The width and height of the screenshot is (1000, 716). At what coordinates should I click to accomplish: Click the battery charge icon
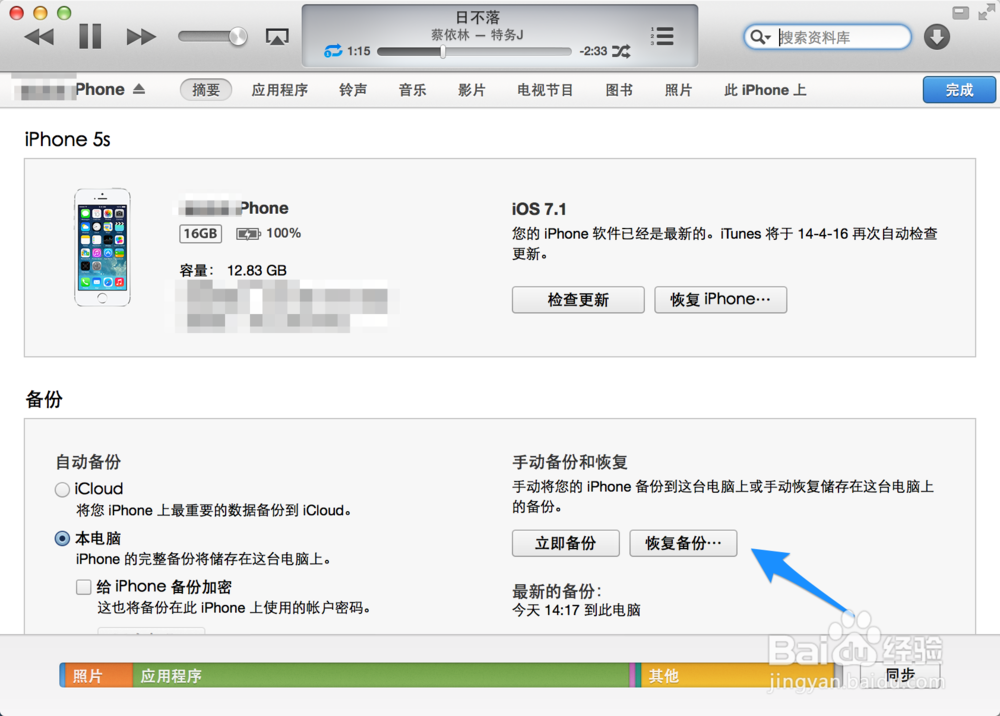coord(248,234)
